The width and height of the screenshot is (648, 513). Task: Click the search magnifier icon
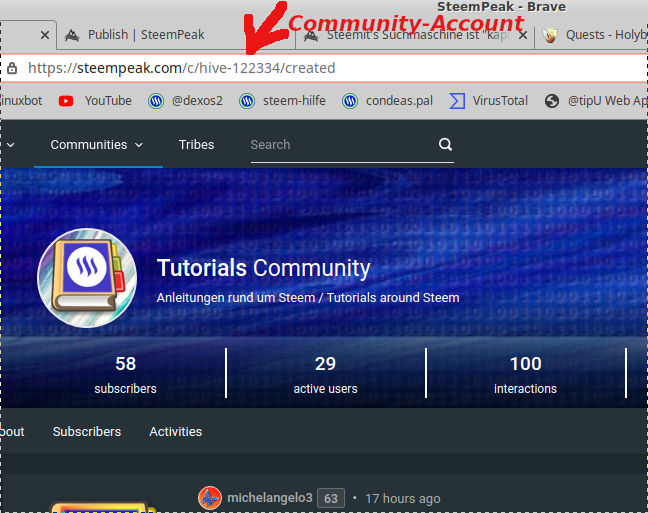click(445, 145)
